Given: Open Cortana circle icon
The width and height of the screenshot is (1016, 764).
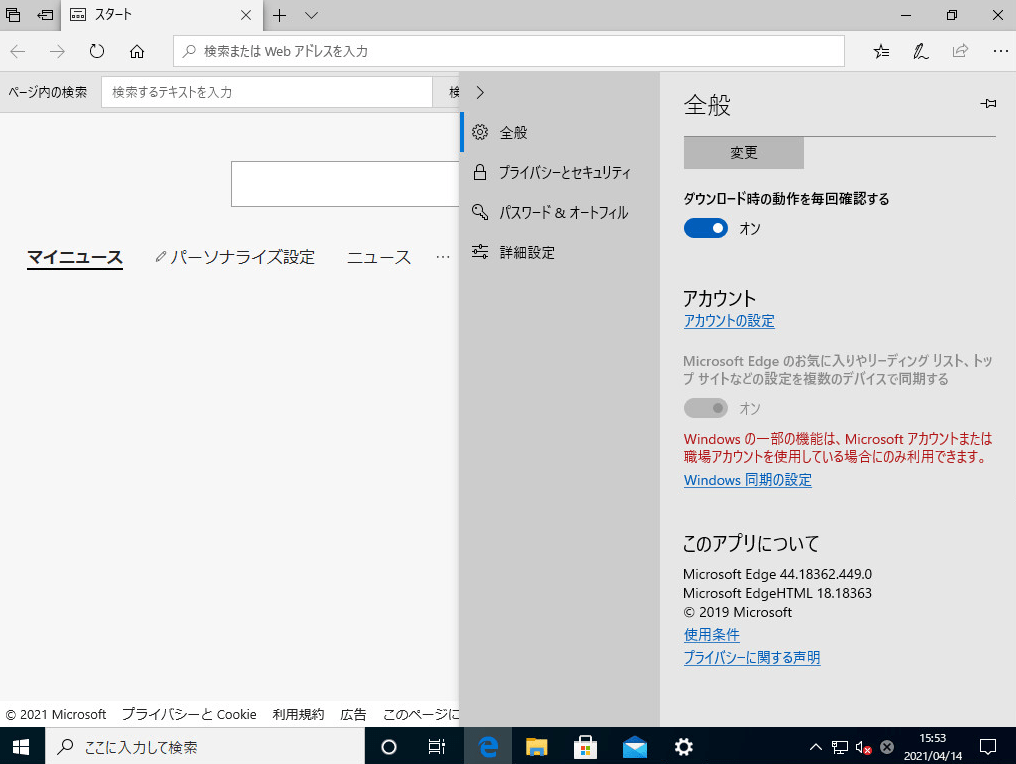Looking at the screenshot, I should [x=389, y=747].
